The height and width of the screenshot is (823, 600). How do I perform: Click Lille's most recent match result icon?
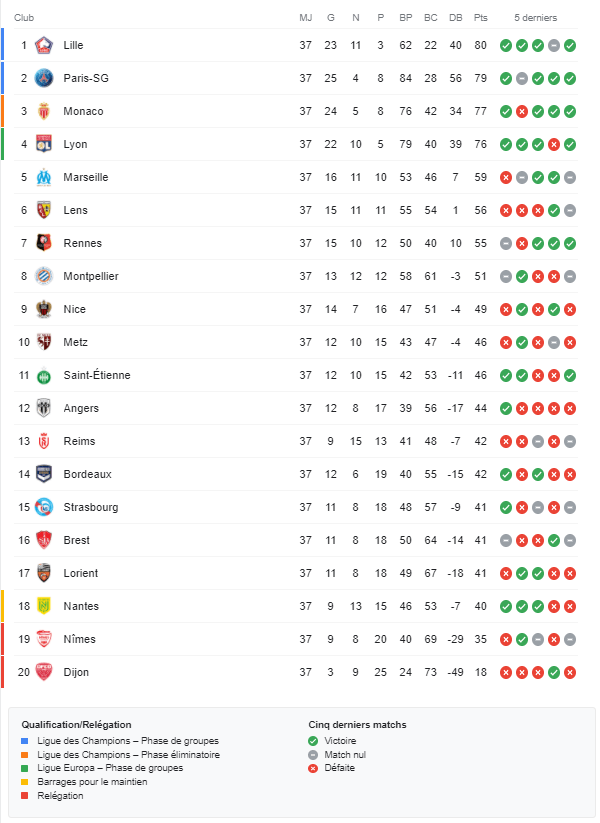(x=570, y=46)
